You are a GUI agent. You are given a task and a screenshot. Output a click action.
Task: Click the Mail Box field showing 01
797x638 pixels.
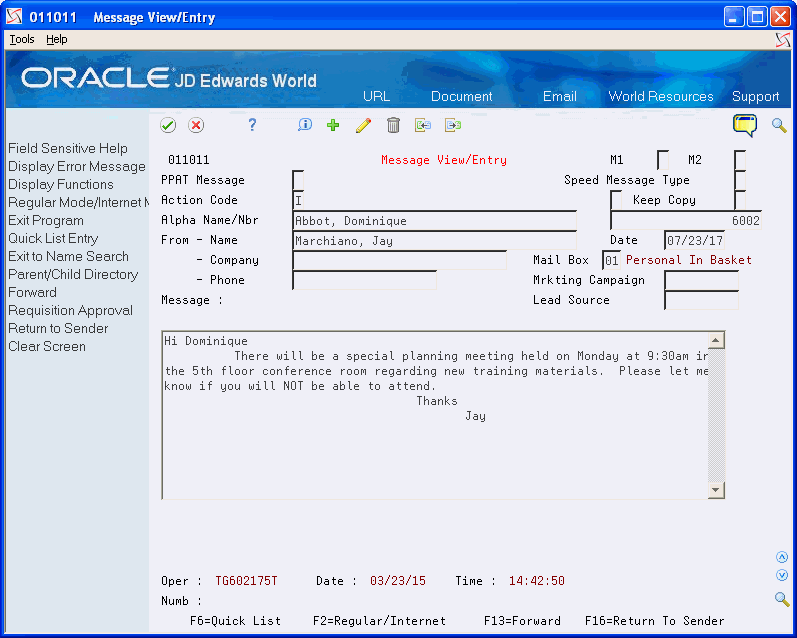611,260
